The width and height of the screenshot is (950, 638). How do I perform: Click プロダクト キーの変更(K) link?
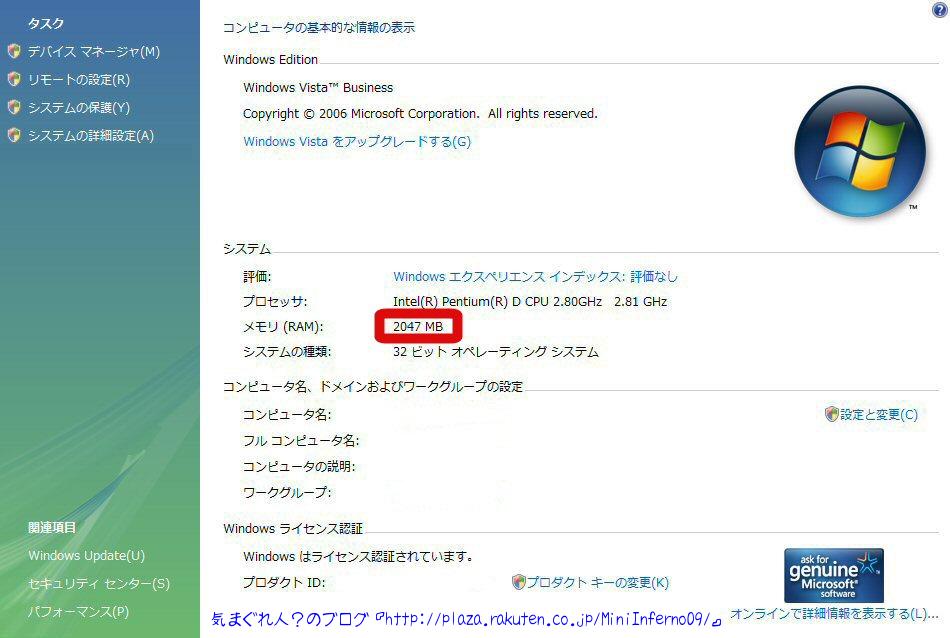pos(597,582)
